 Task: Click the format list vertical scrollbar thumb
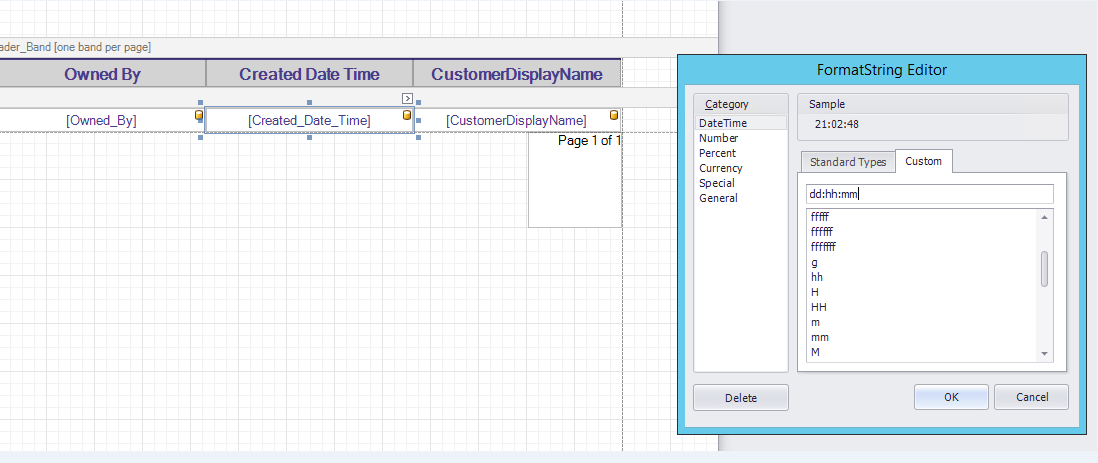click(x=1045, y=269)
